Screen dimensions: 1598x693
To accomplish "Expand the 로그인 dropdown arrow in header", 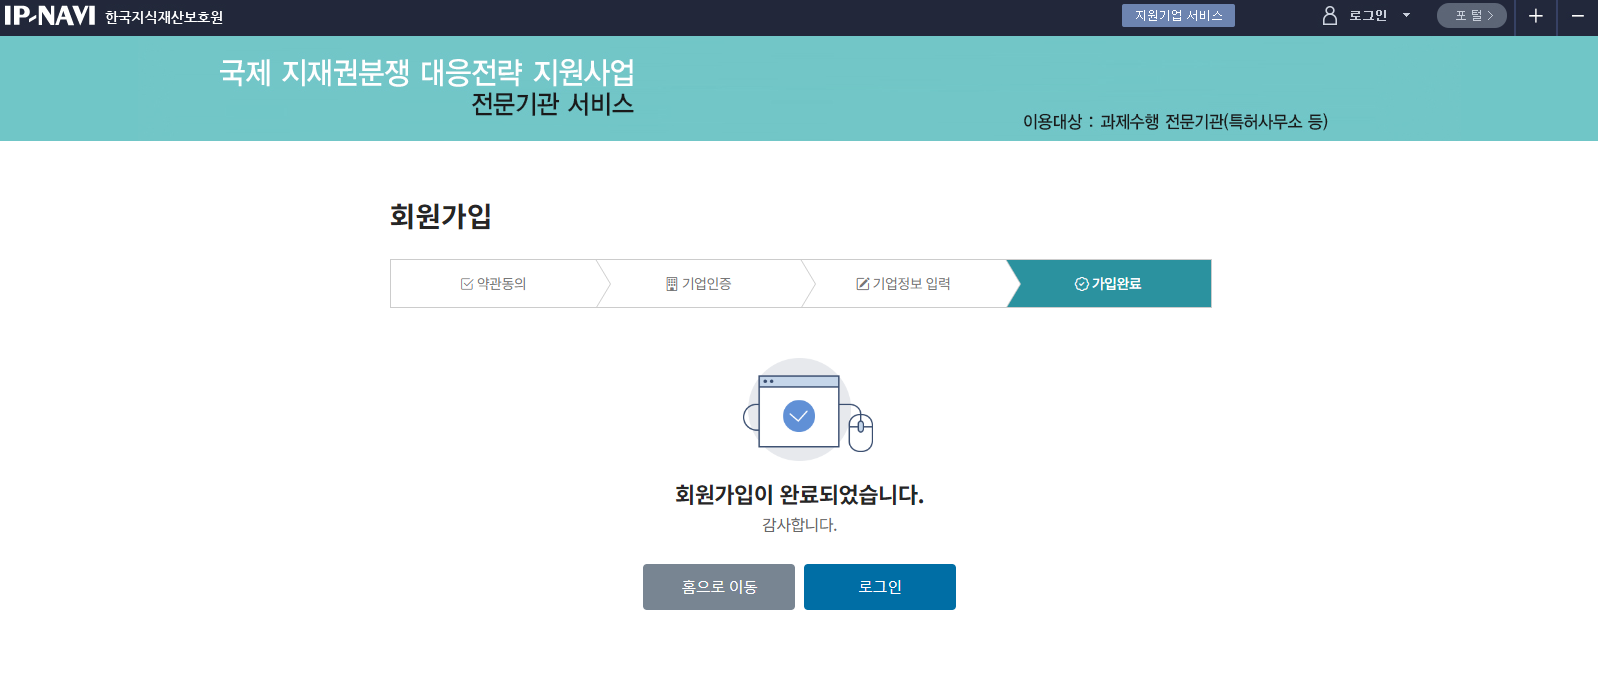I will point(1406,16).
